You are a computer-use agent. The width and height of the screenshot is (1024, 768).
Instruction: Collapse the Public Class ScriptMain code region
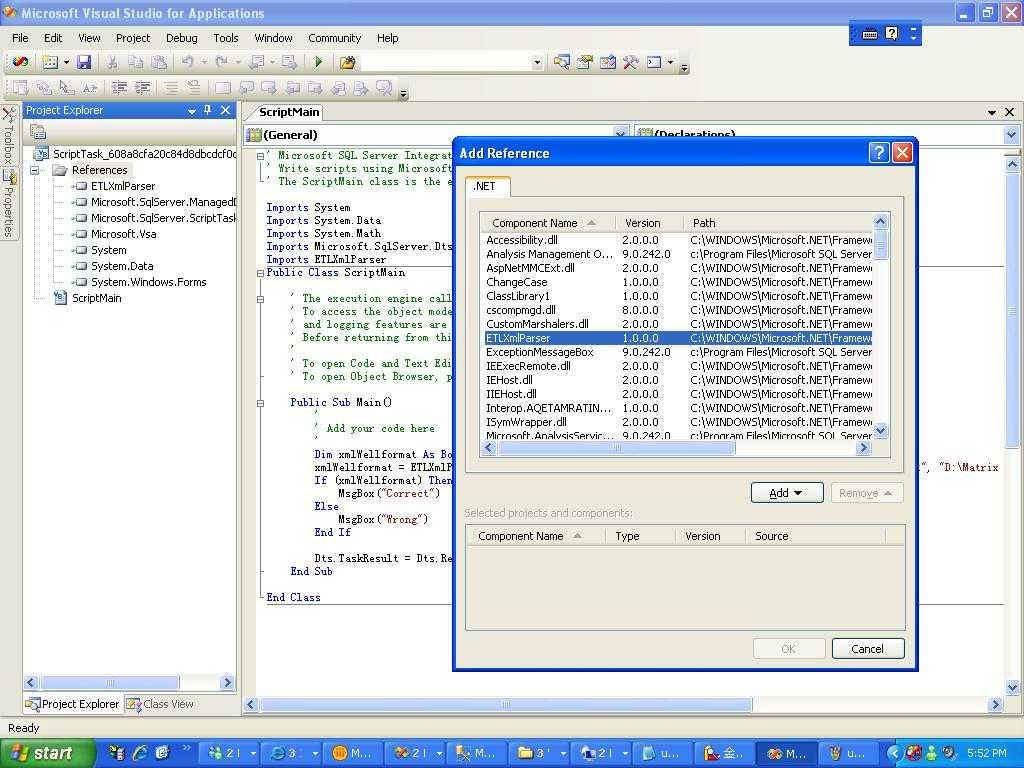click(x=260, y=273)
